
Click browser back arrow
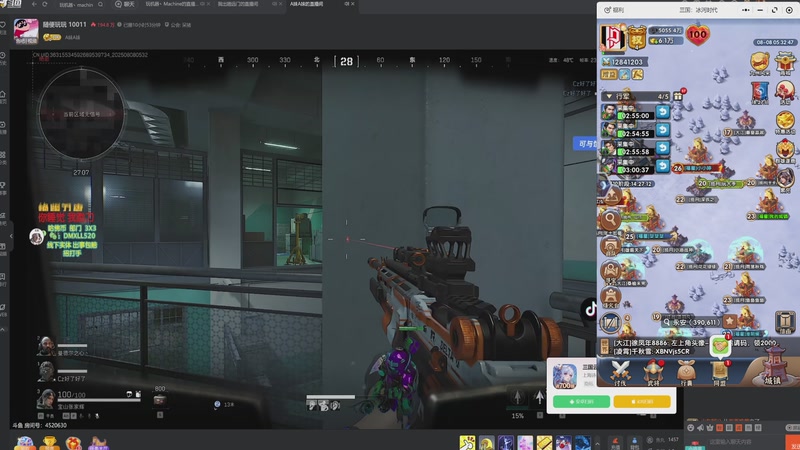(34, 4)
